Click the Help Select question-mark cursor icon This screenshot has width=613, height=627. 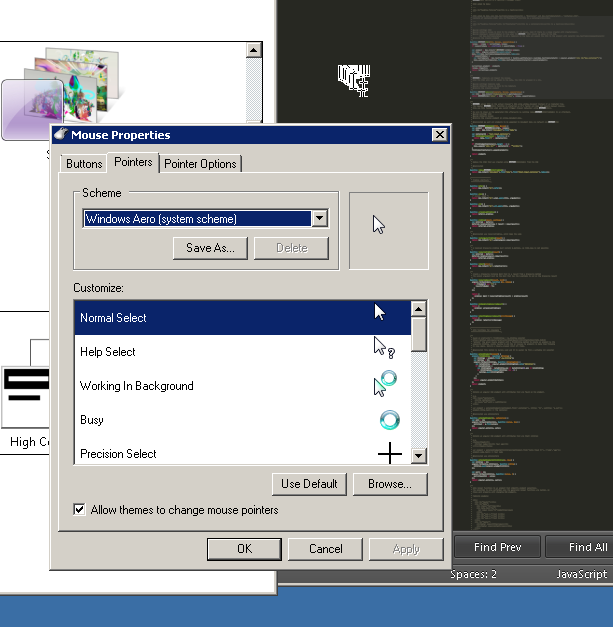click(x=384, y=347)
